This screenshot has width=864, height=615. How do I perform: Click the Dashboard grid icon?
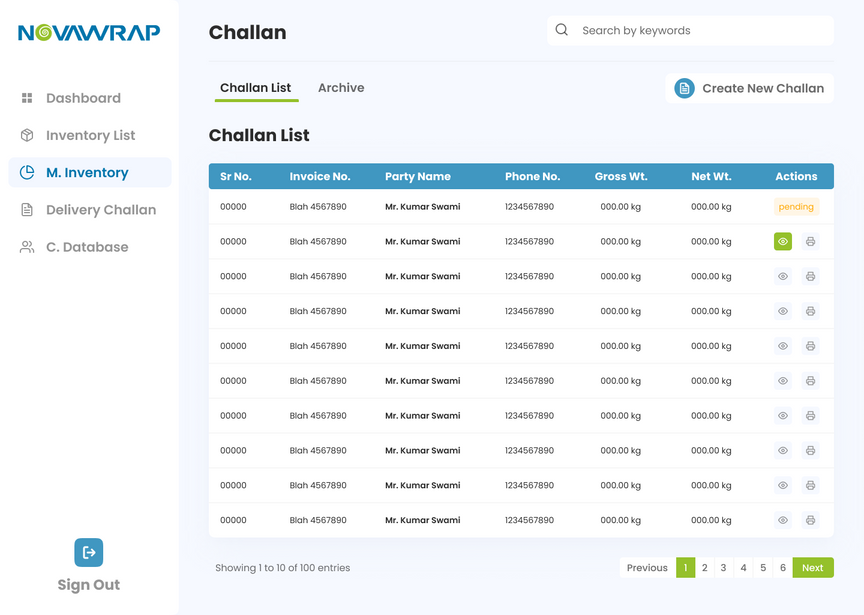pyautogui.click(x=27, y=98)
